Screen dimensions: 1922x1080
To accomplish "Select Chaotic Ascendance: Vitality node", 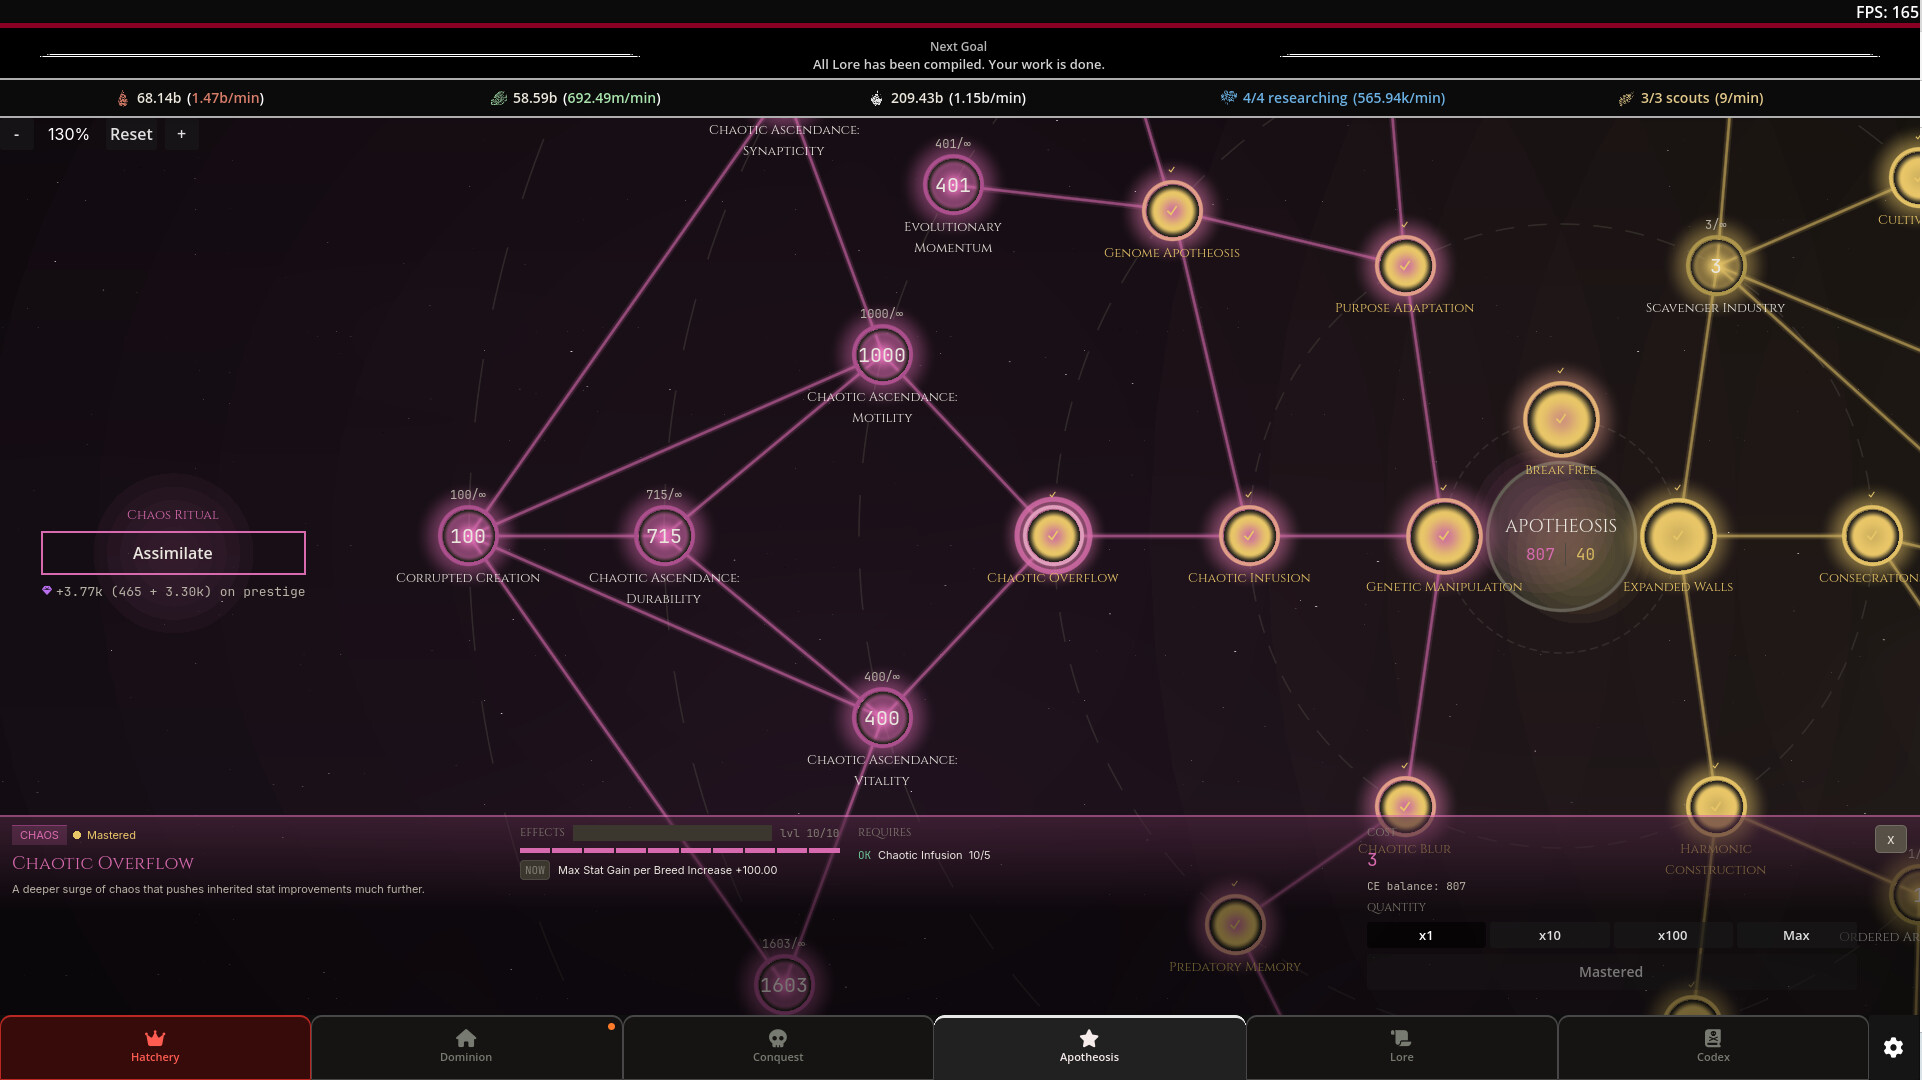I will pyautogui.click(x=882, y=718).
